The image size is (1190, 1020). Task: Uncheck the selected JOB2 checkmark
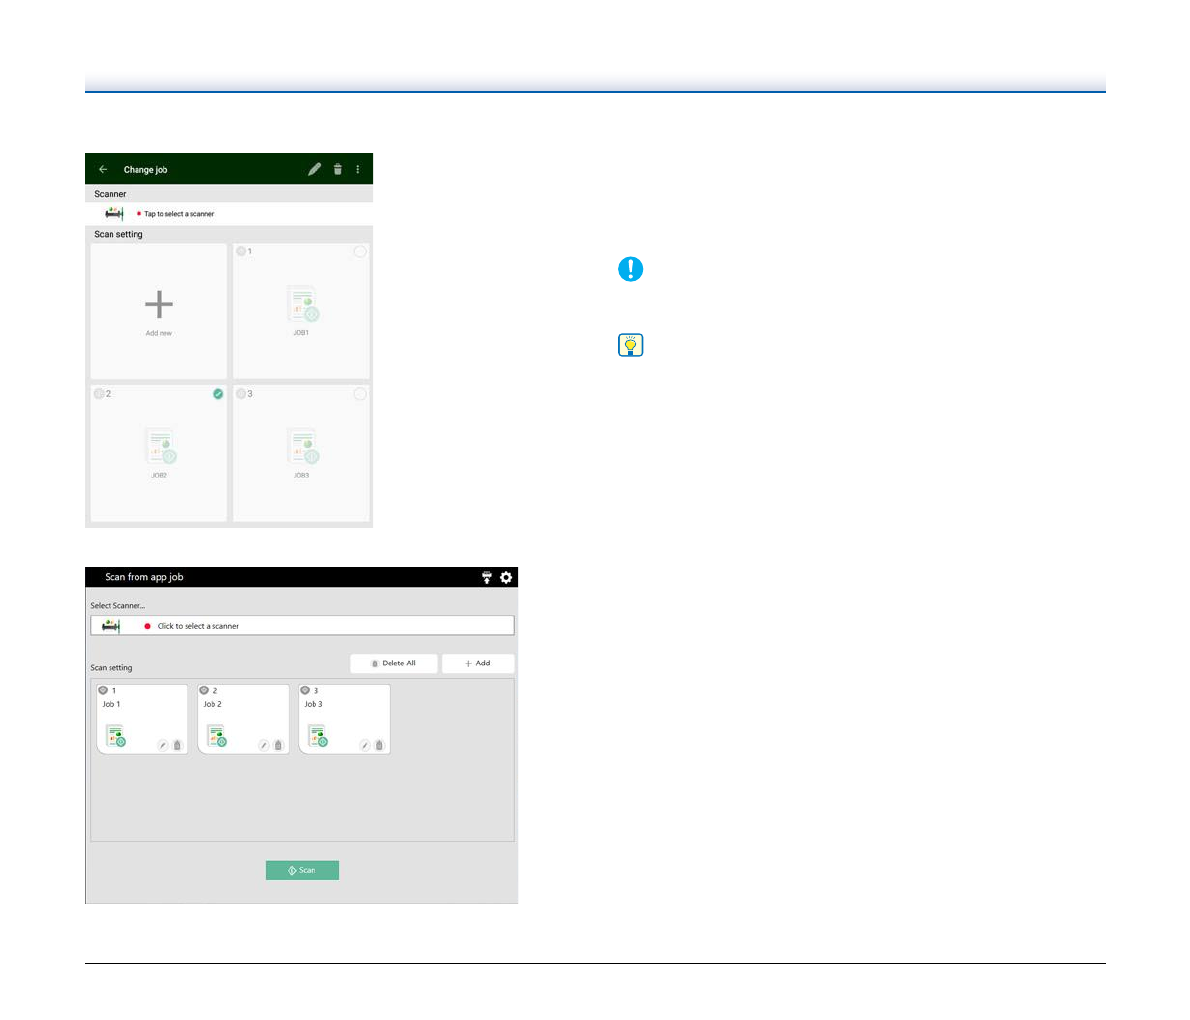click(x=218, y=394)
